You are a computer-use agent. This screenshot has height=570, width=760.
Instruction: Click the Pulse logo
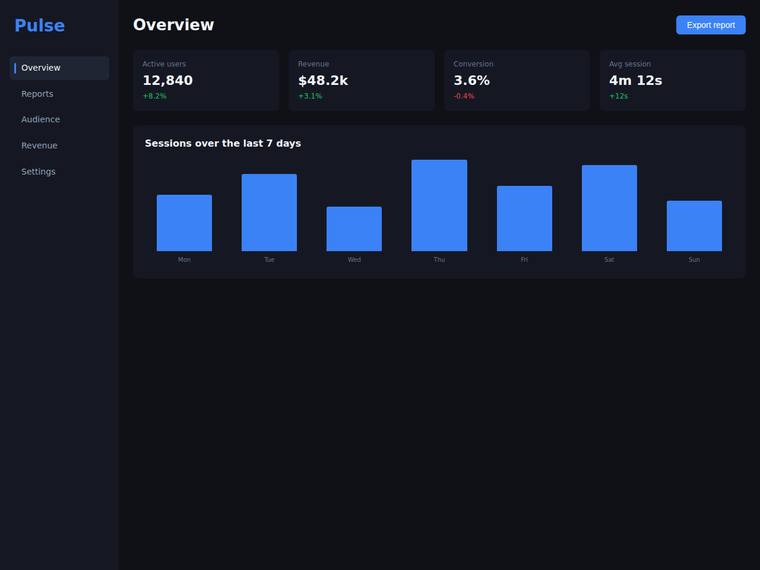tap(39, 25)
